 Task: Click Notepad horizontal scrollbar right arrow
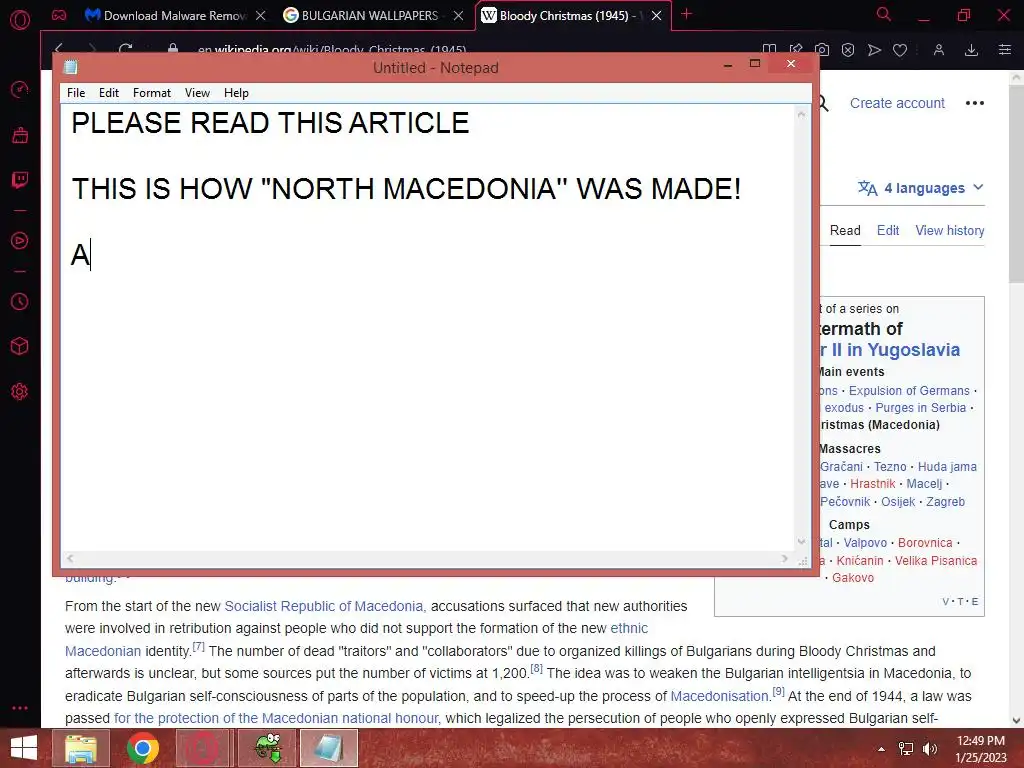(785, 558)
